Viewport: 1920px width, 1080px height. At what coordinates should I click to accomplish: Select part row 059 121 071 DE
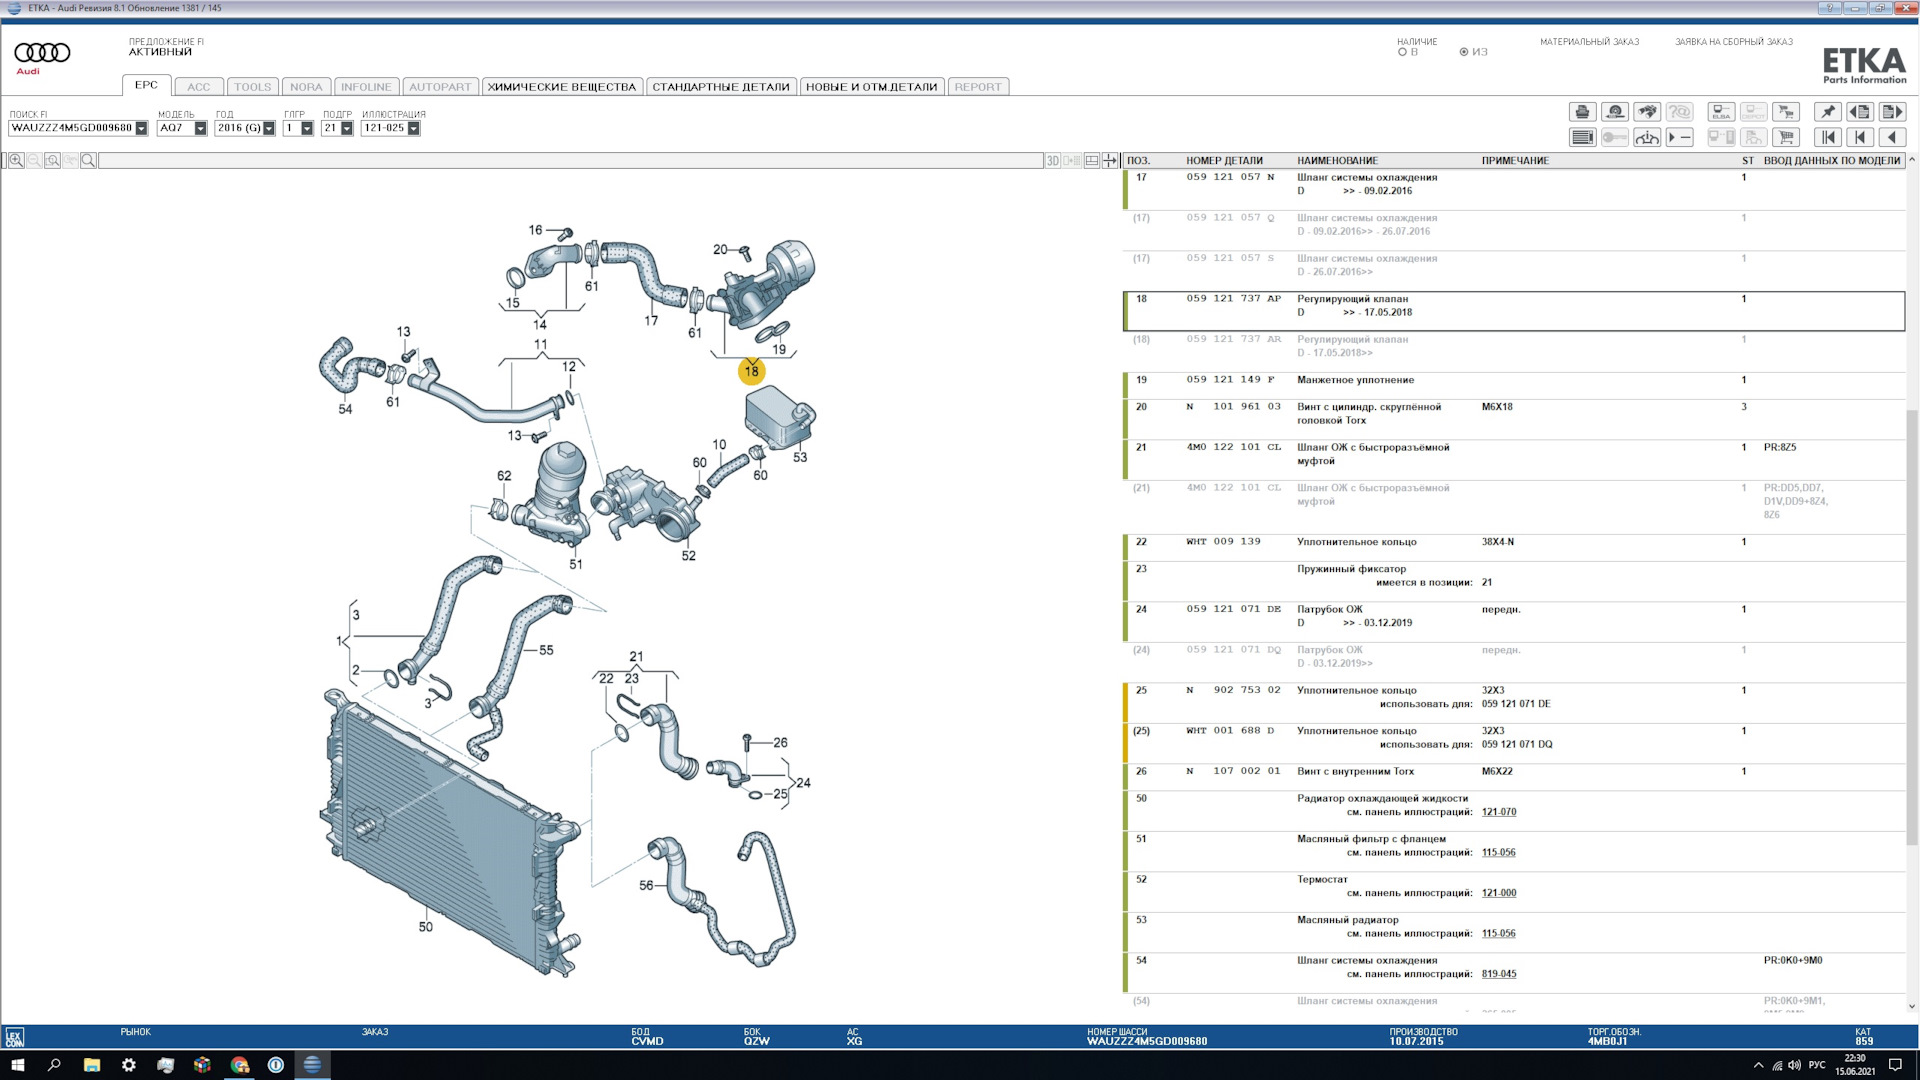pyautogui.click(x=1514, y=621)
